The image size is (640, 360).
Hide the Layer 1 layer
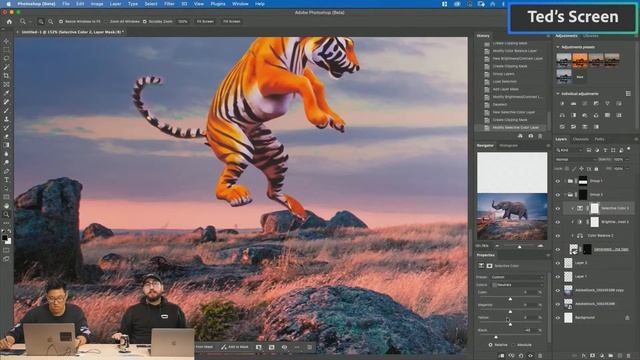pyautogui.click(x=558, y=277)
